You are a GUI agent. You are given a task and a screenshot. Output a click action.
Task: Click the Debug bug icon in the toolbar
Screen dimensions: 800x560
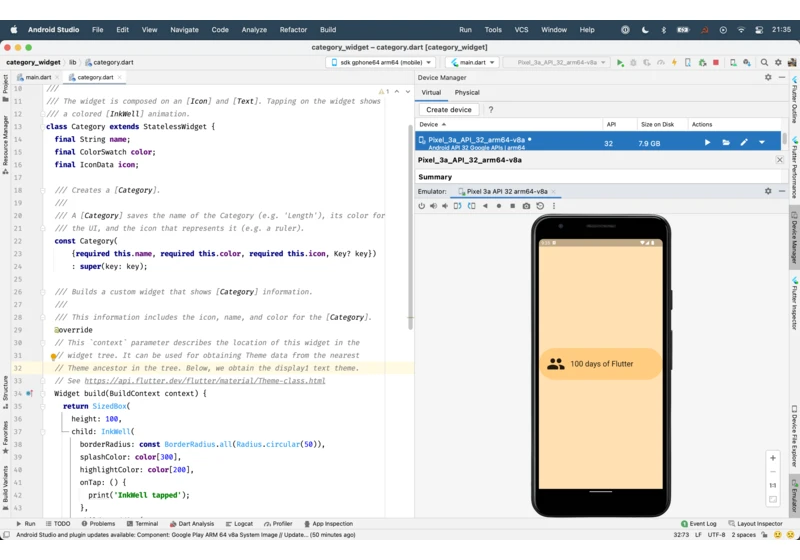[633, 62]
